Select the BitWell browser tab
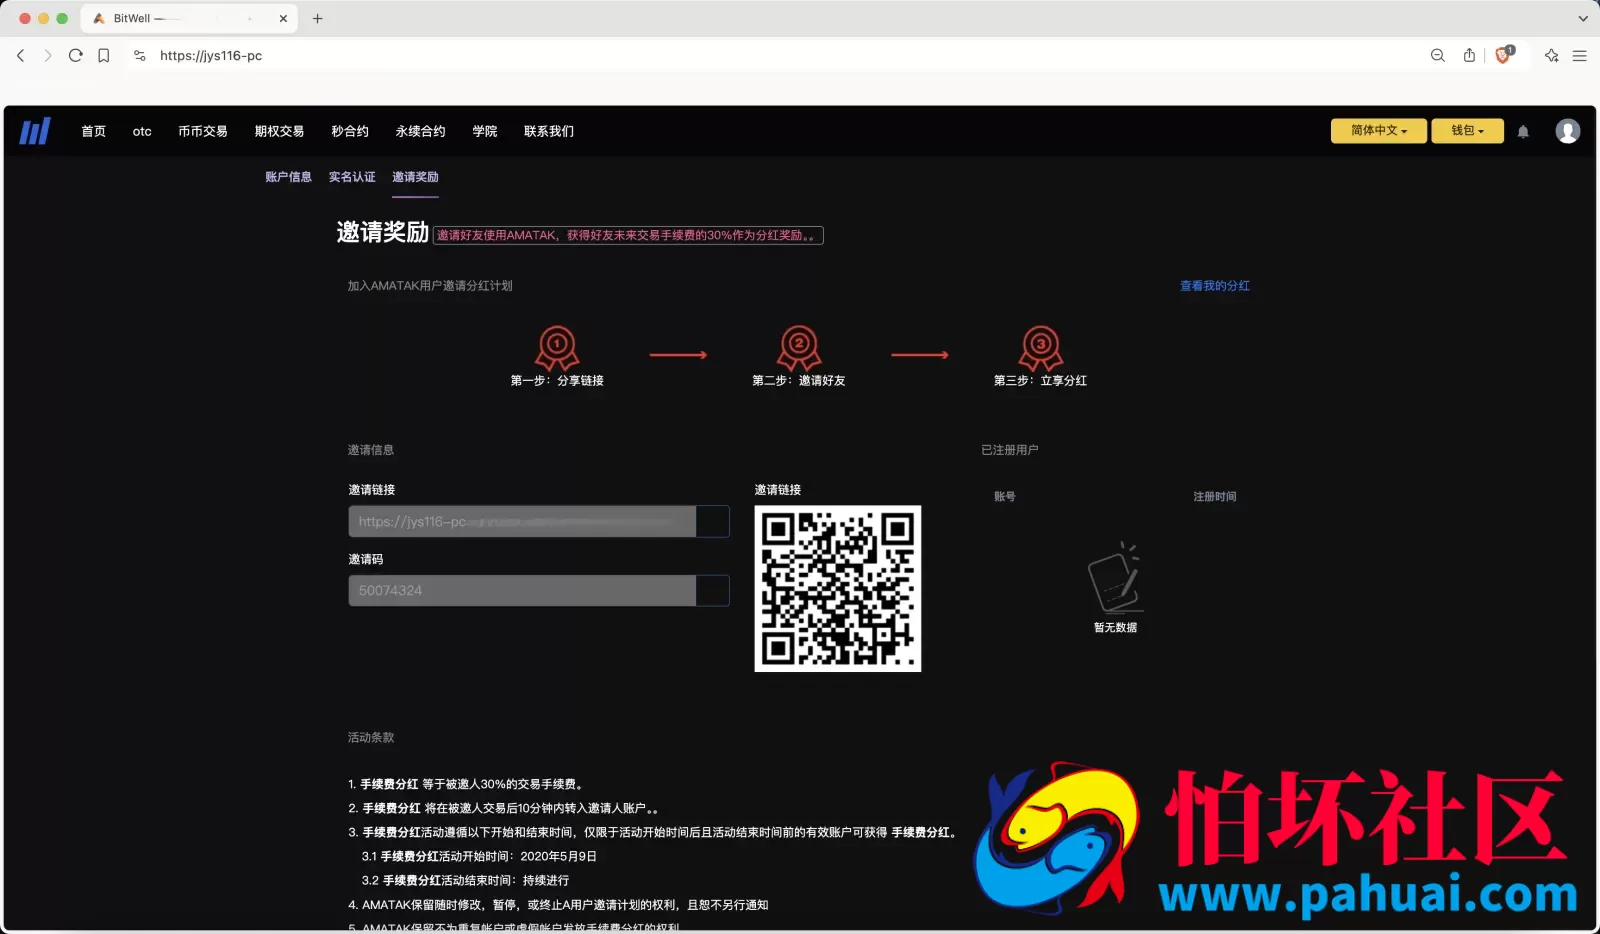The height and width of the screenshot is (934, 1600). [189, 19]
